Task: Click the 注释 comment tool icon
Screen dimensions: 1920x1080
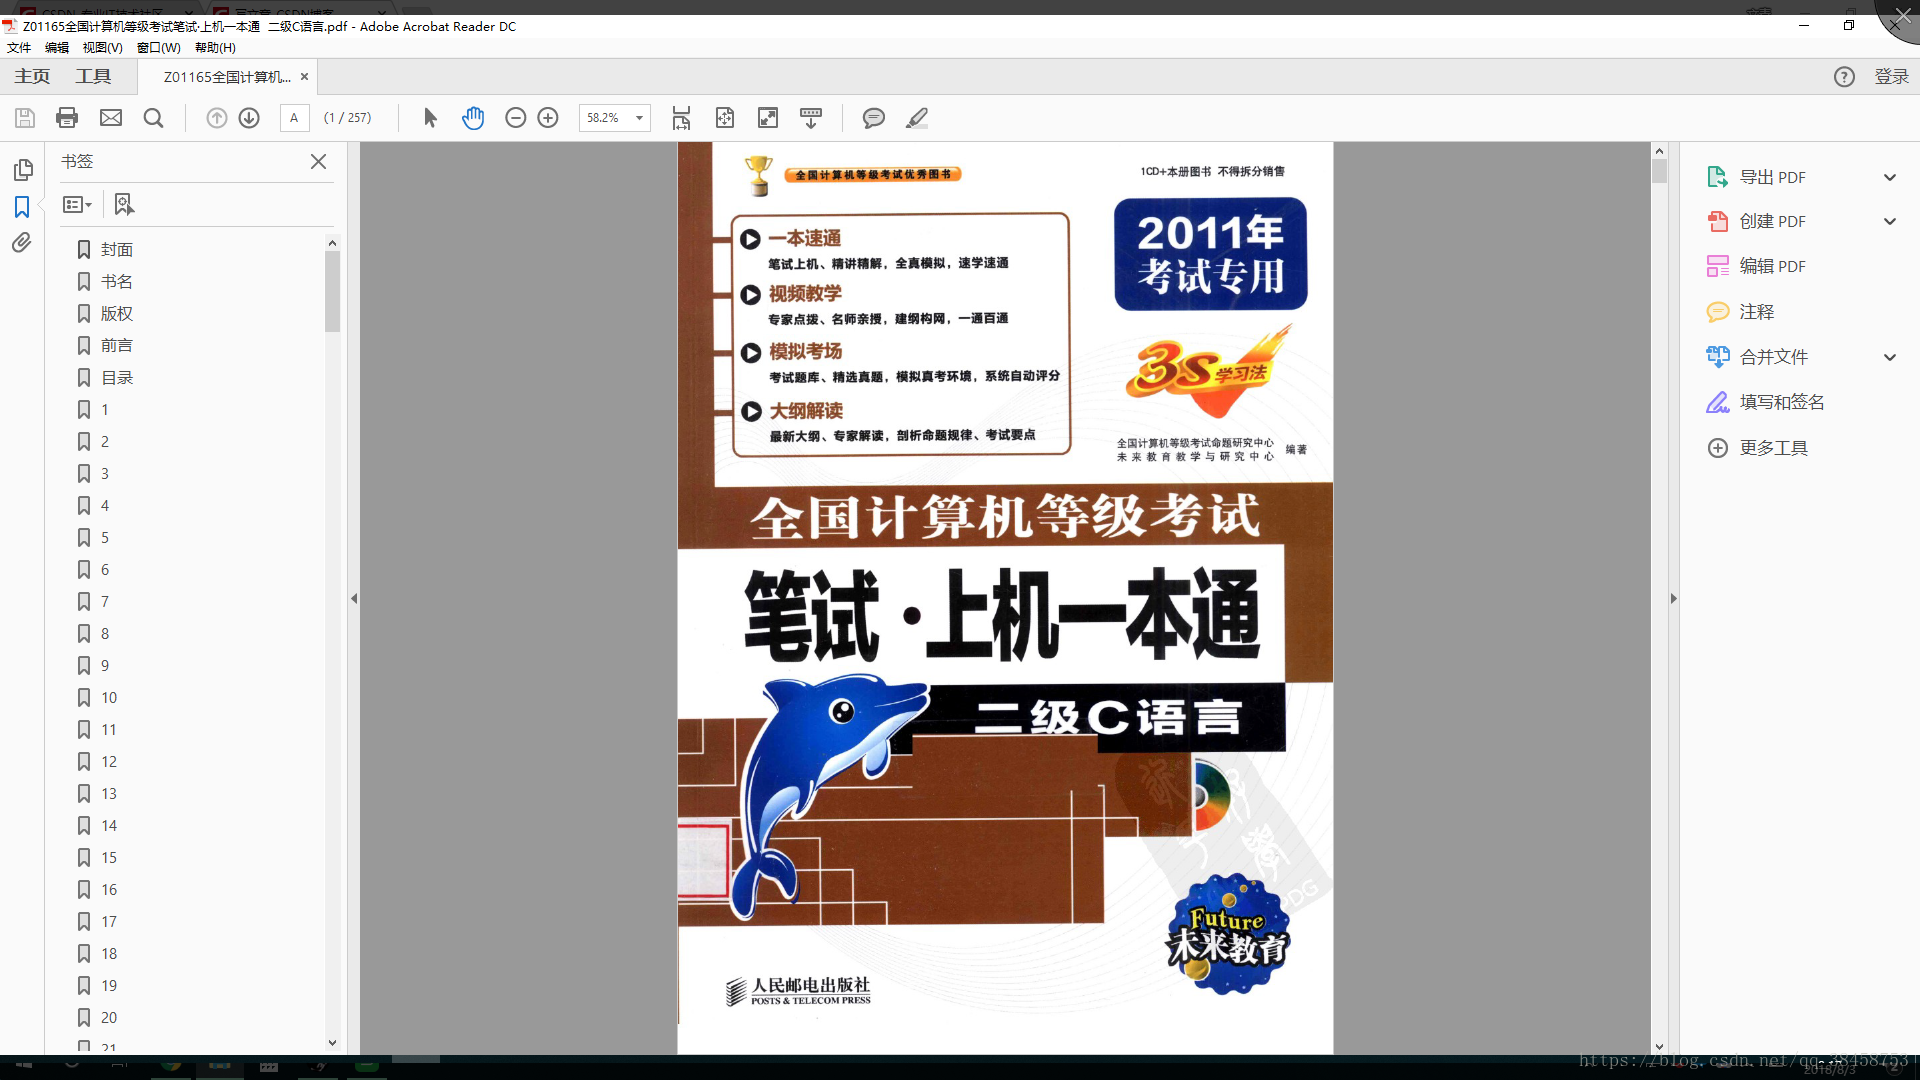Action: (x=1718, y=312)
